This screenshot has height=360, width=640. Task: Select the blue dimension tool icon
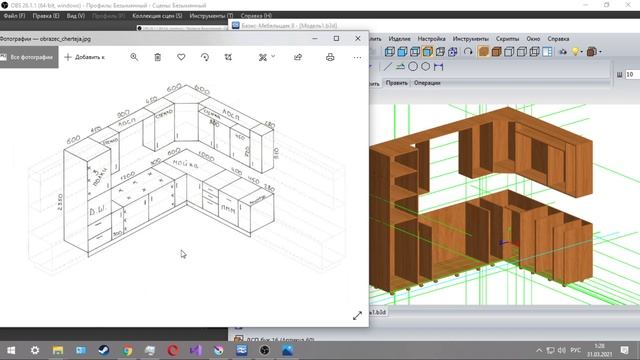point(438,67)
